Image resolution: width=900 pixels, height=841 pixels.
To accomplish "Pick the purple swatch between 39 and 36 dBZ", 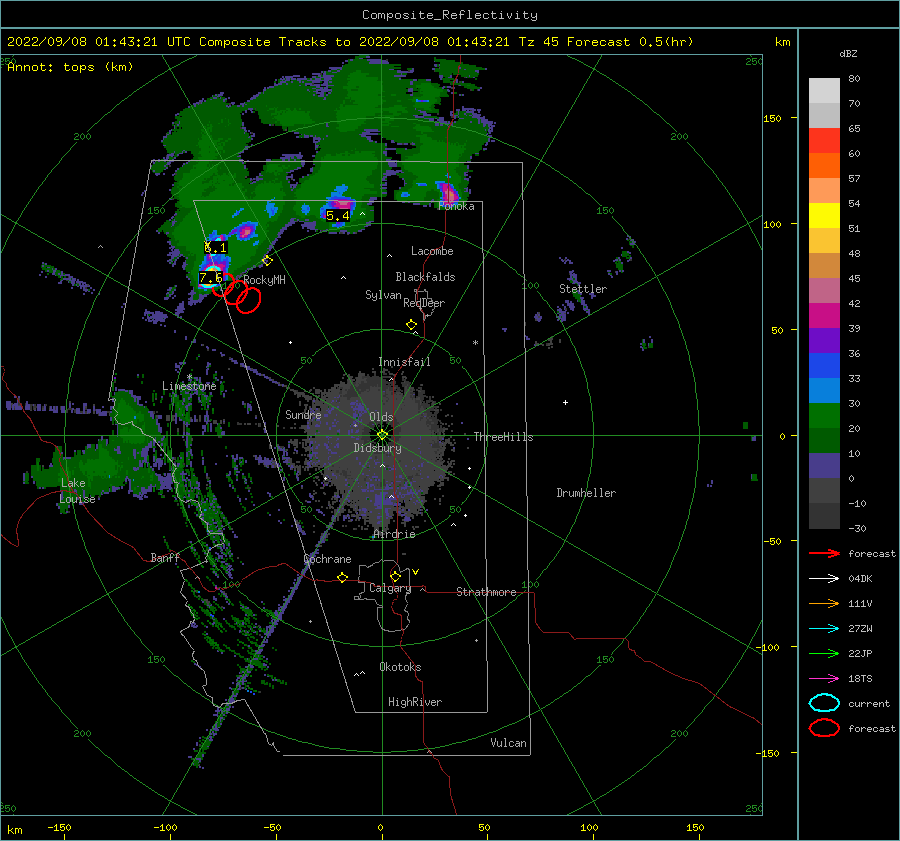I will click(x=824, y=340).
